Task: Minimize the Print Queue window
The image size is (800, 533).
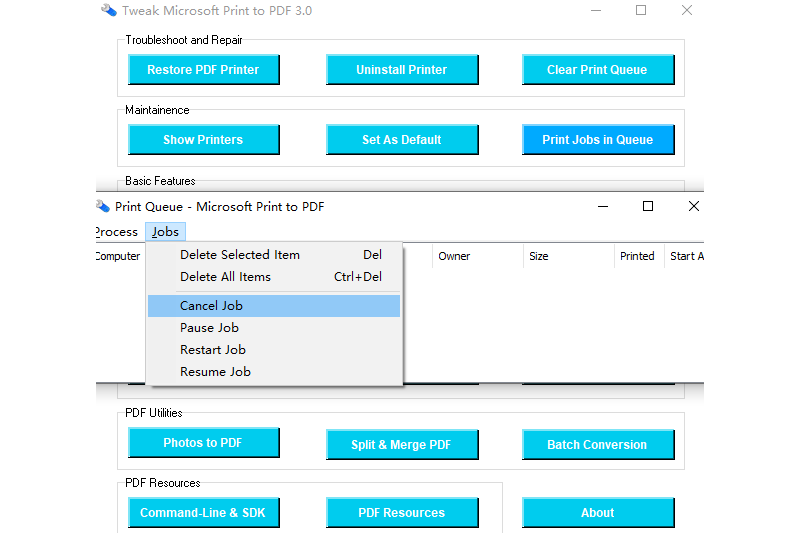Action: point(603,206)
